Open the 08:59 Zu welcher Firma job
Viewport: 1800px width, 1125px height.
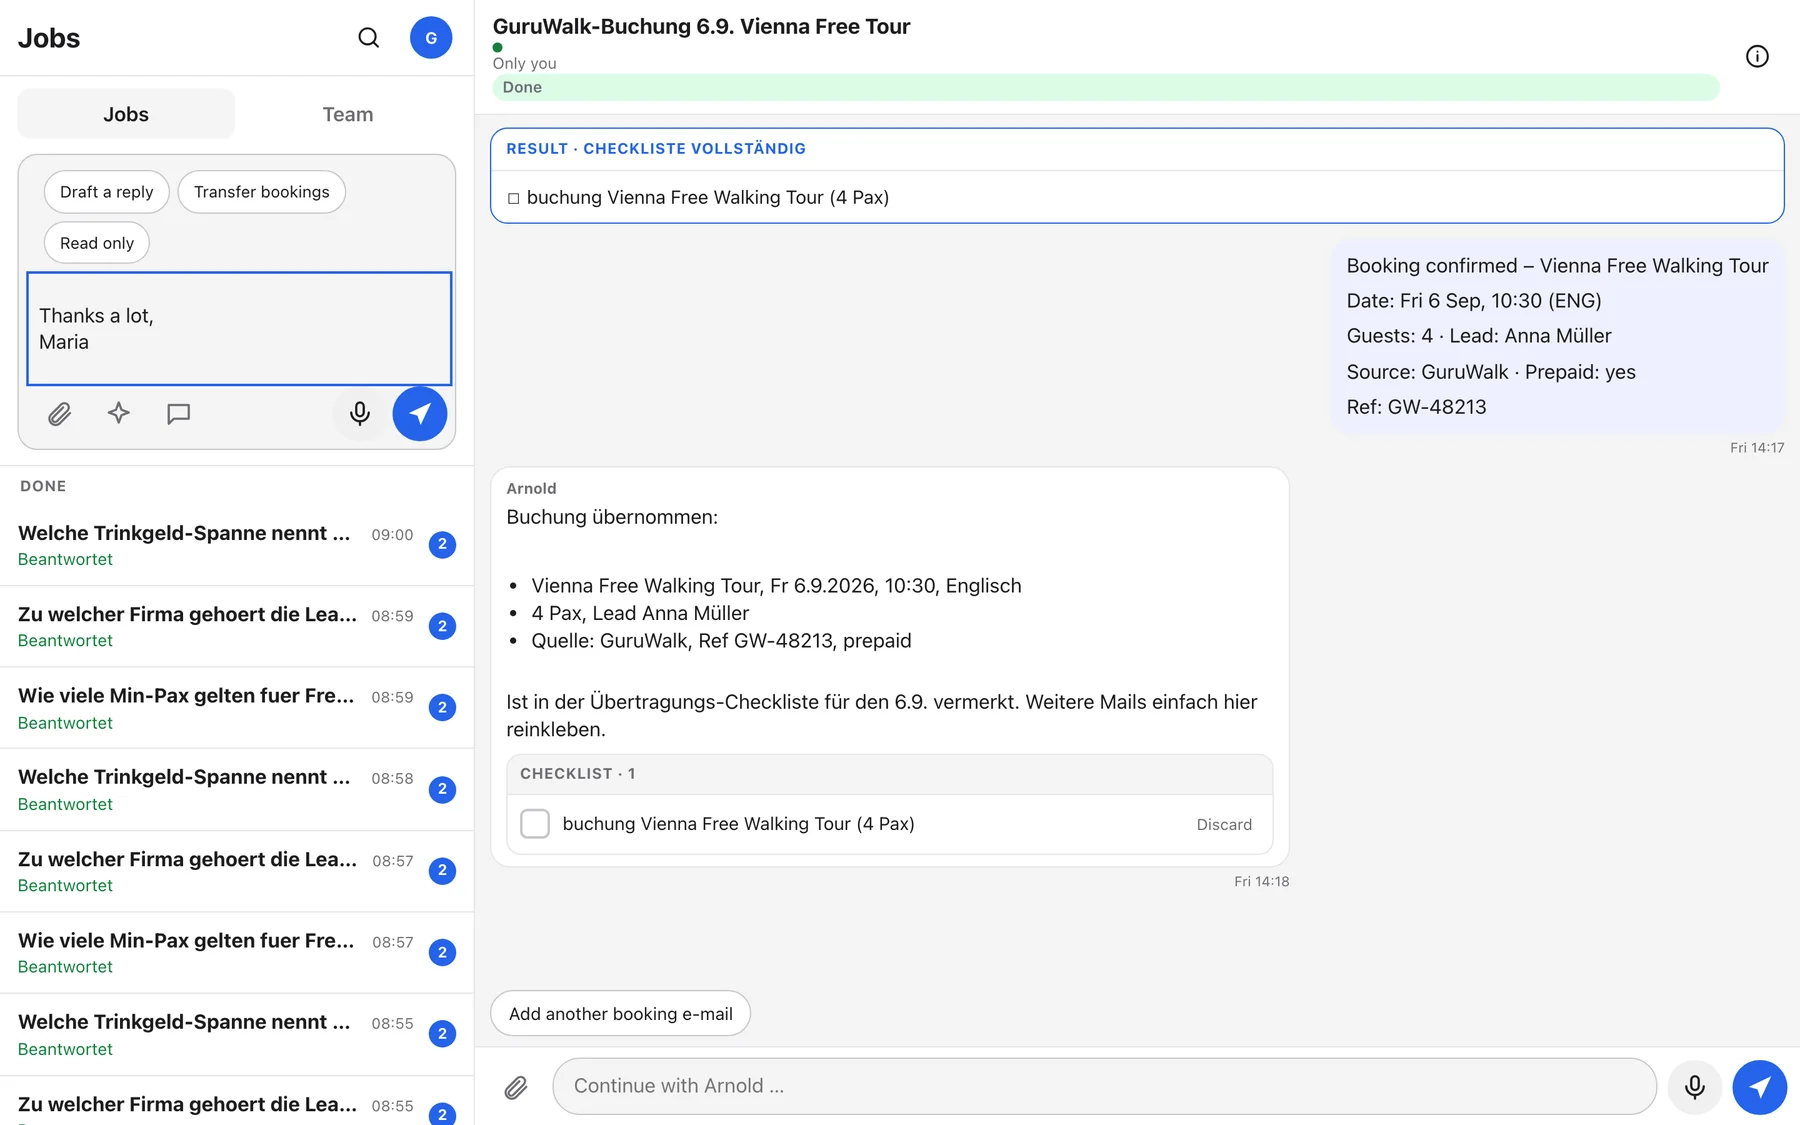pos(237,627)
